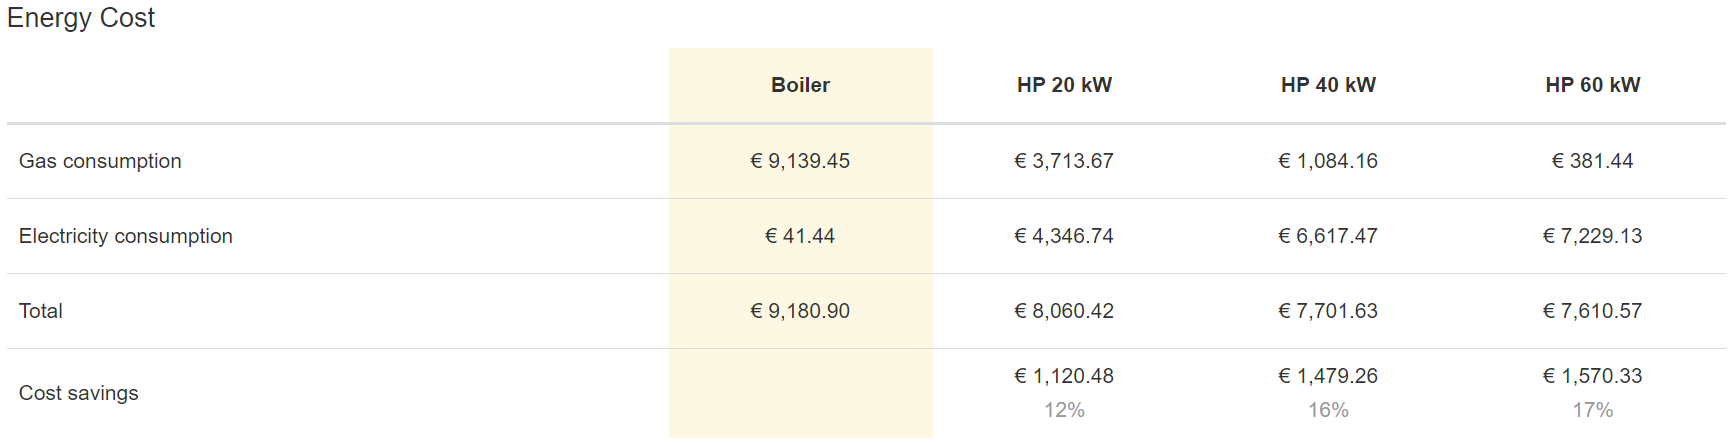Select the Cost savings row label
The height and width of the screenshot is (443, 1735).
coord(78,393)
